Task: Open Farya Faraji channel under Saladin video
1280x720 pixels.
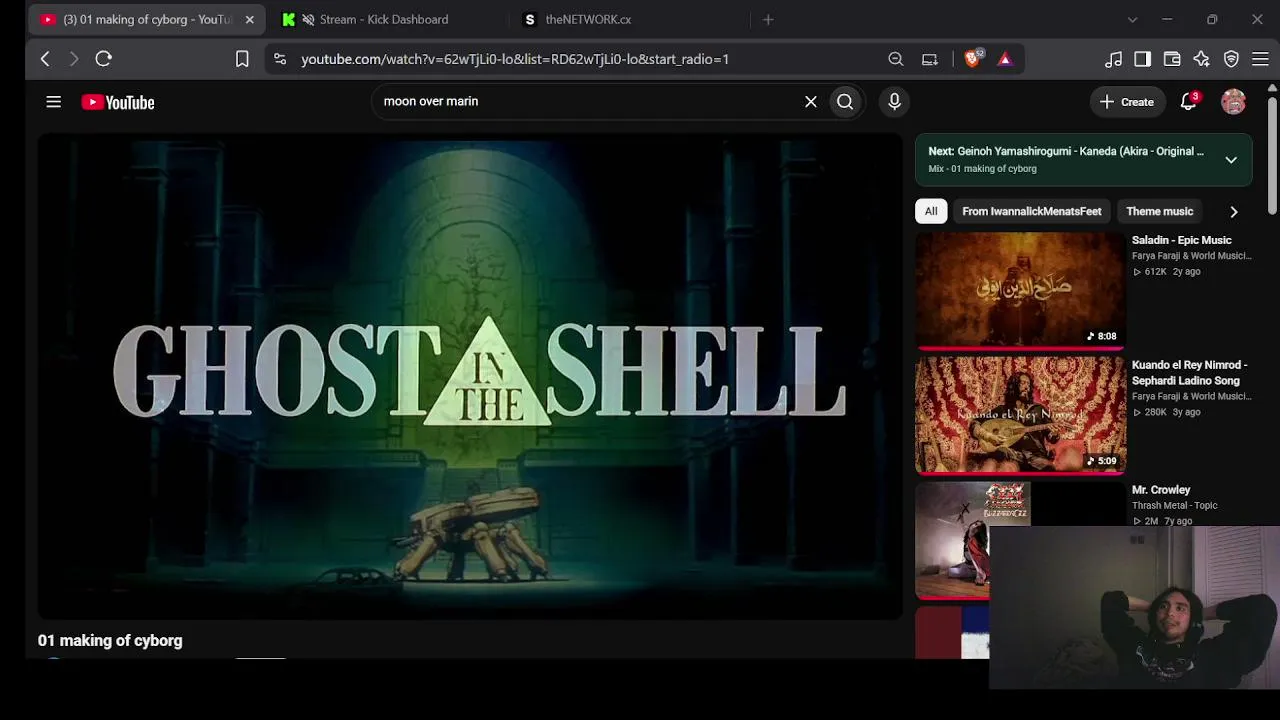Action: 1191,256
